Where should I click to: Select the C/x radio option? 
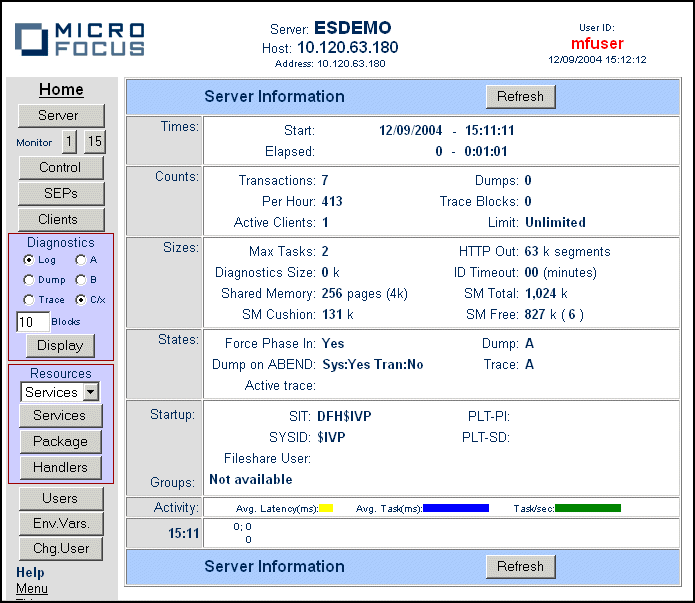click(80, 300)
